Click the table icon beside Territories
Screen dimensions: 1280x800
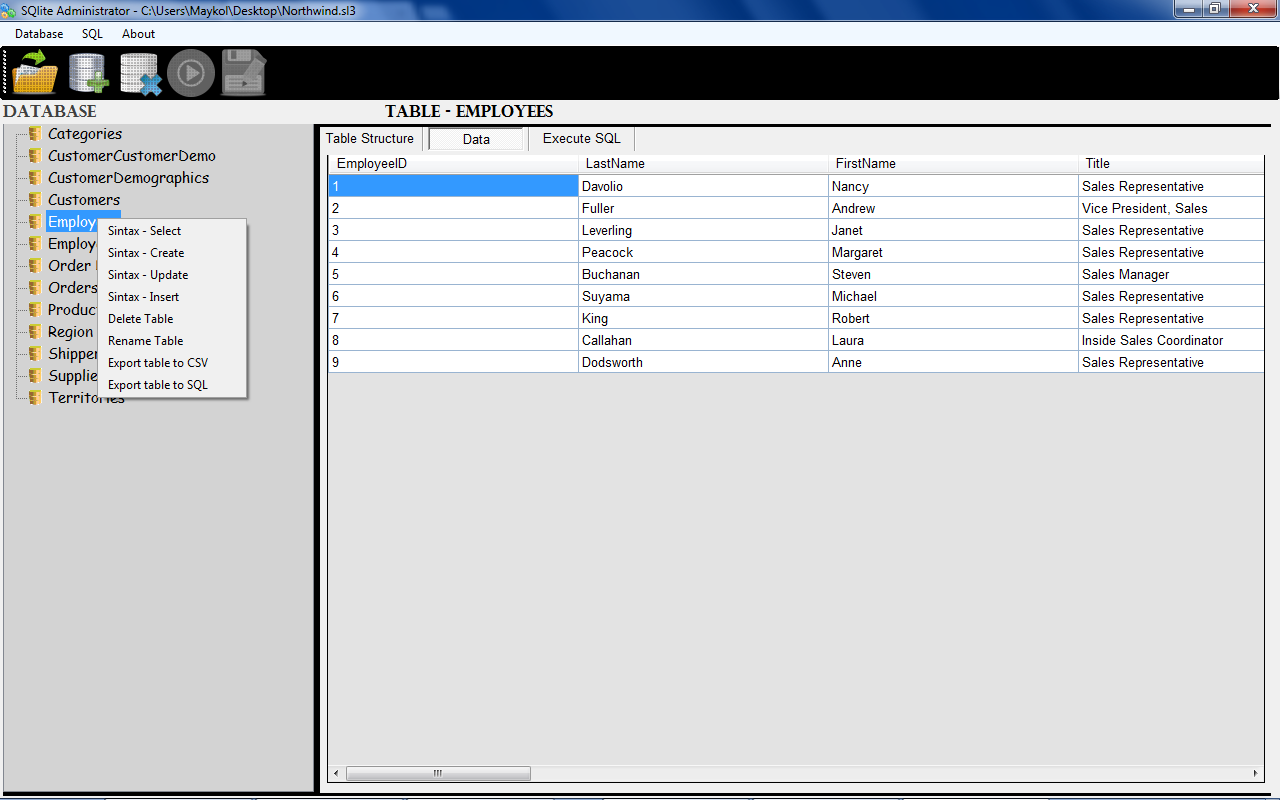[32, 397]
